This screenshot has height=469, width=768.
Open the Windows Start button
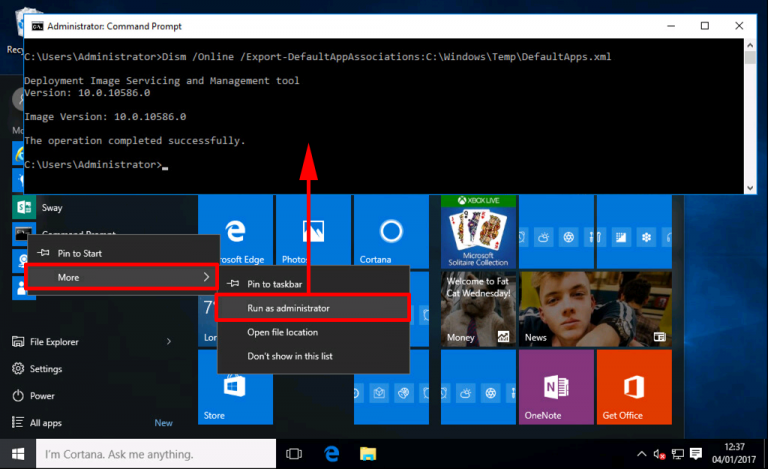point(18,454)
